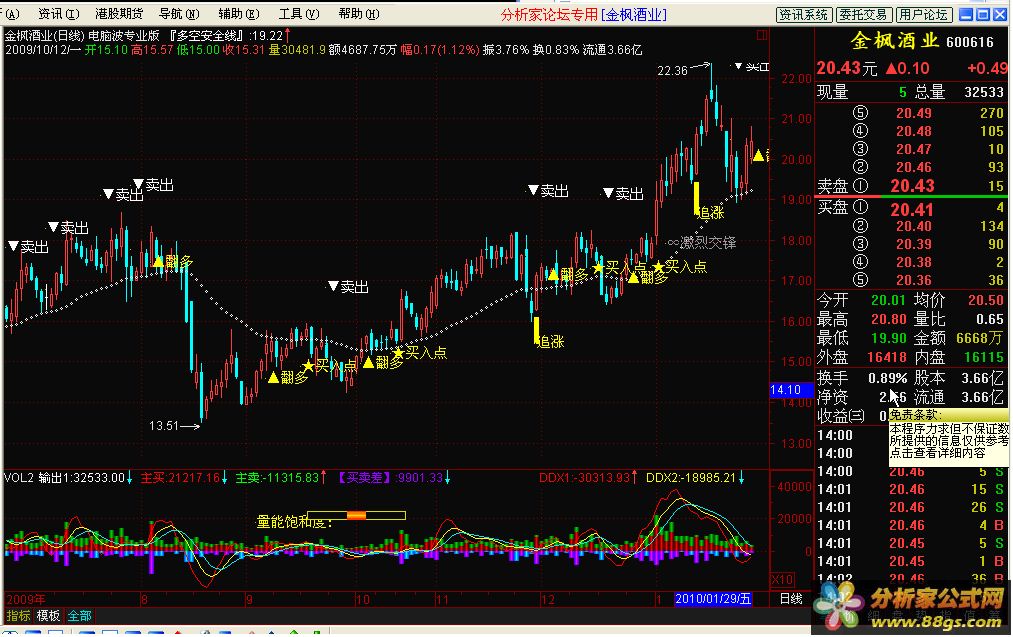
Task: Switch to the 模板 tab
Action: pos(48,616)
